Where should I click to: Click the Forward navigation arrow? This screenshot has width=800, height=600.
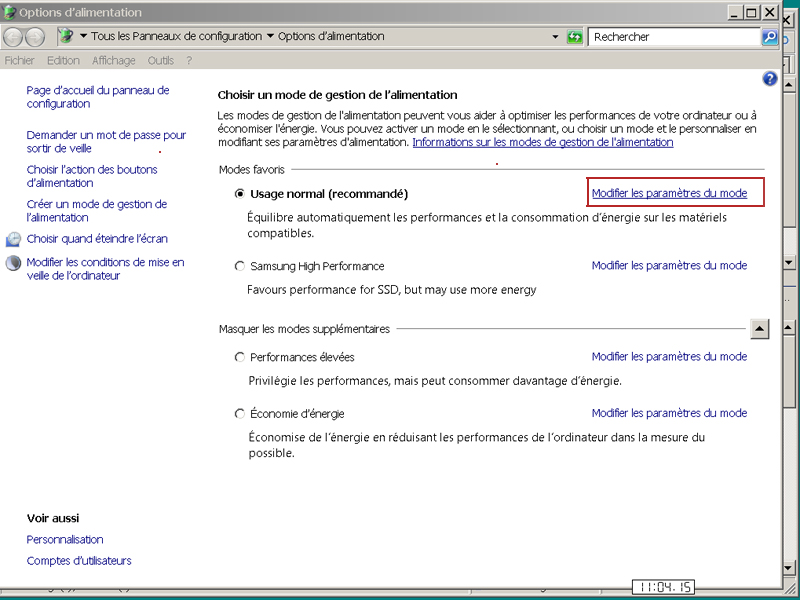(x=35, y=37)
